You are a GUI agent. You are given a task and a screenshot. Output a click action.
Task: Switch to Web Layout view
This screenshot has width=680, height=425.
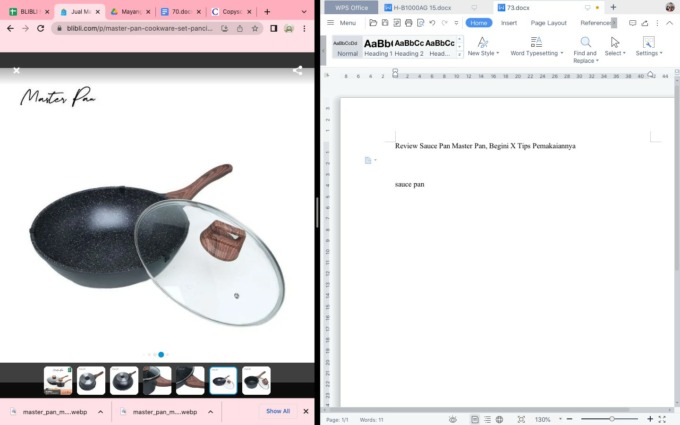click(x=500, y=419)
